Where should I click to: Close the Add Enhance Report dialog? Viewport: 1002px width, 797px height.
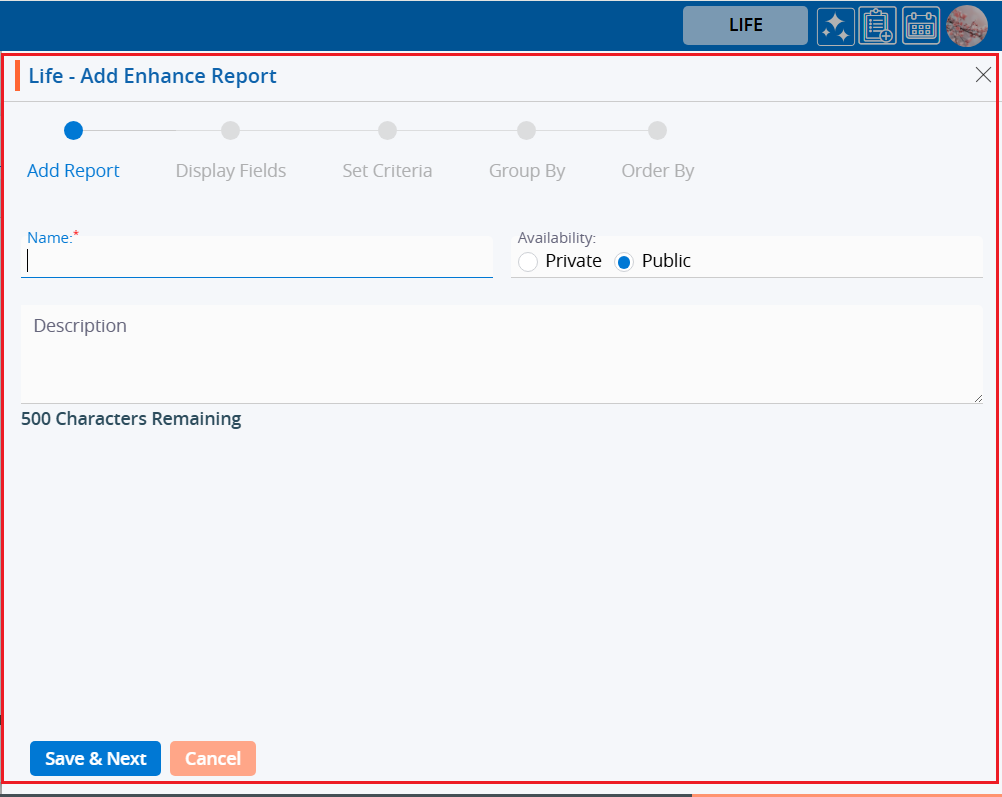tap(983, 75)
